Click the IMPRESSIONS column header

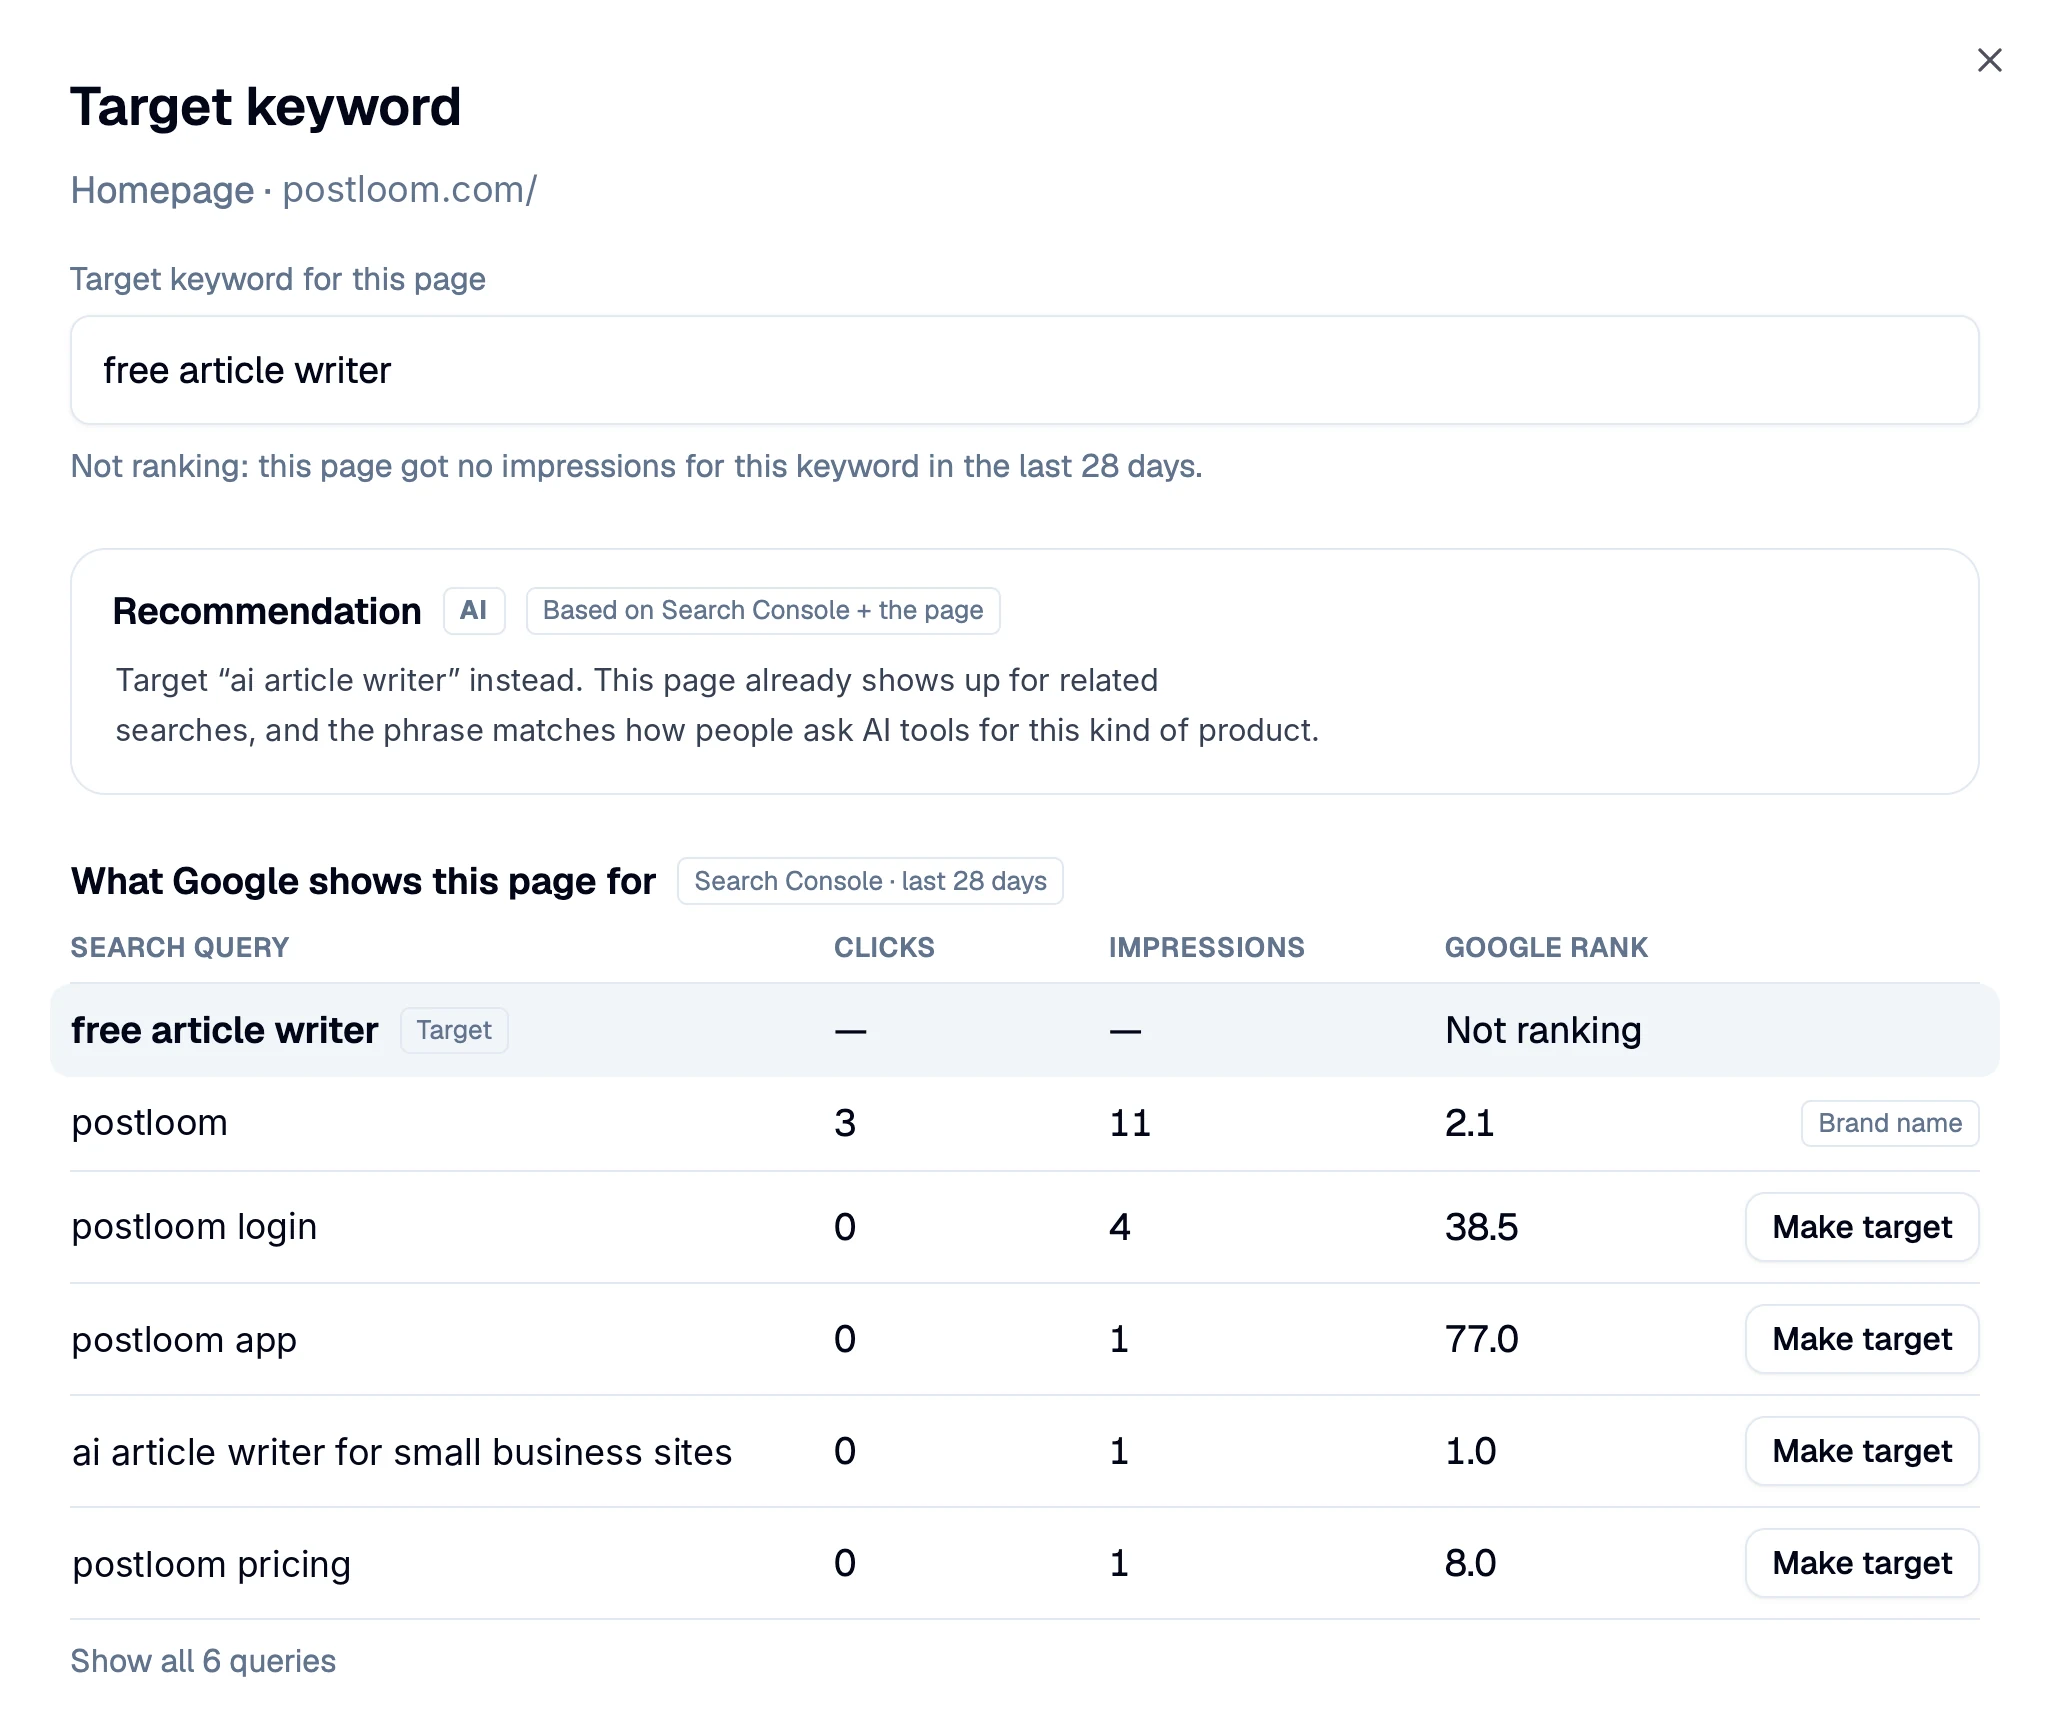click(1206, 947)
